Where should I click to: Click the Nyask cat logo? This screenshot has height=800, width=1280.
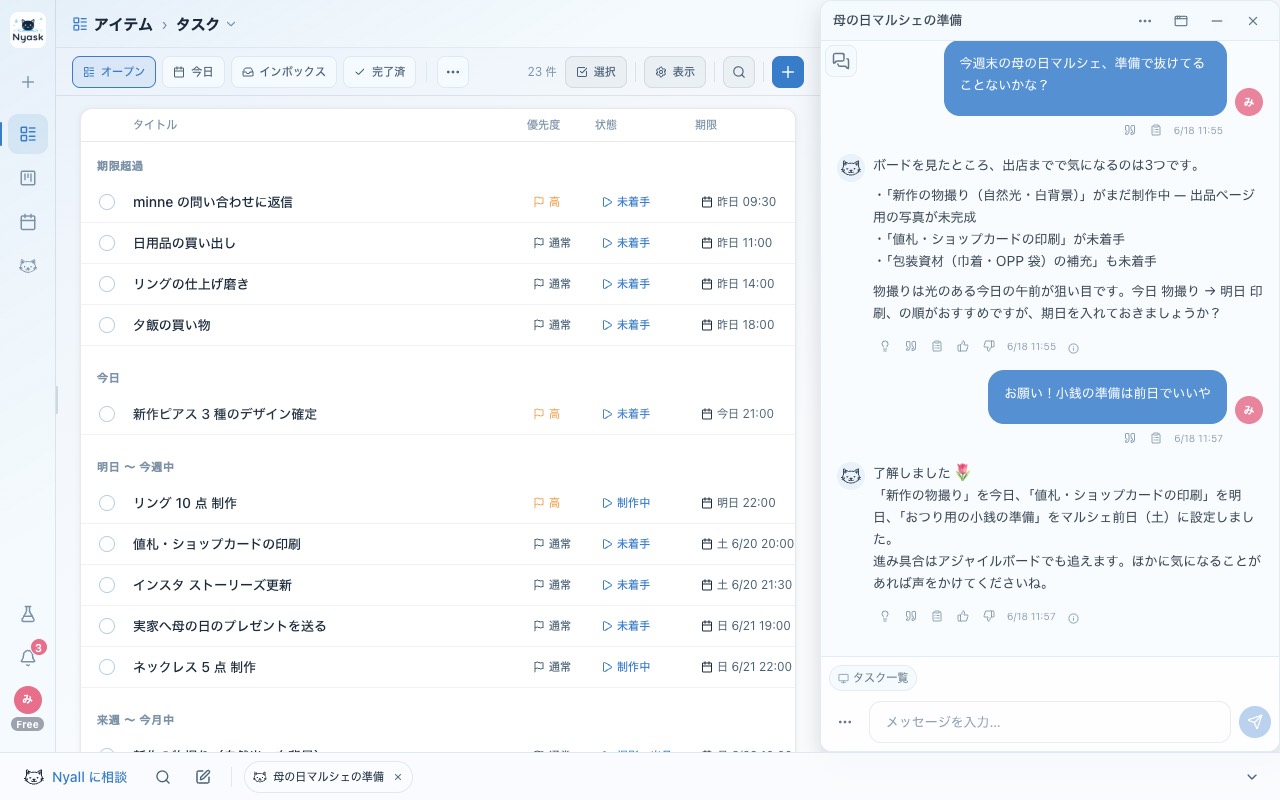tap(28, 29)
